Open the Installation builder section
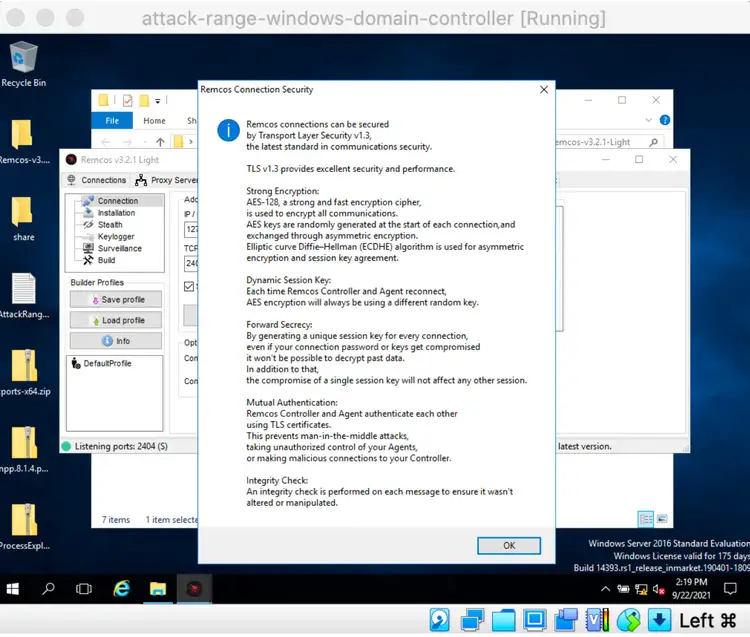750x637 pixels. pos(116,213)
